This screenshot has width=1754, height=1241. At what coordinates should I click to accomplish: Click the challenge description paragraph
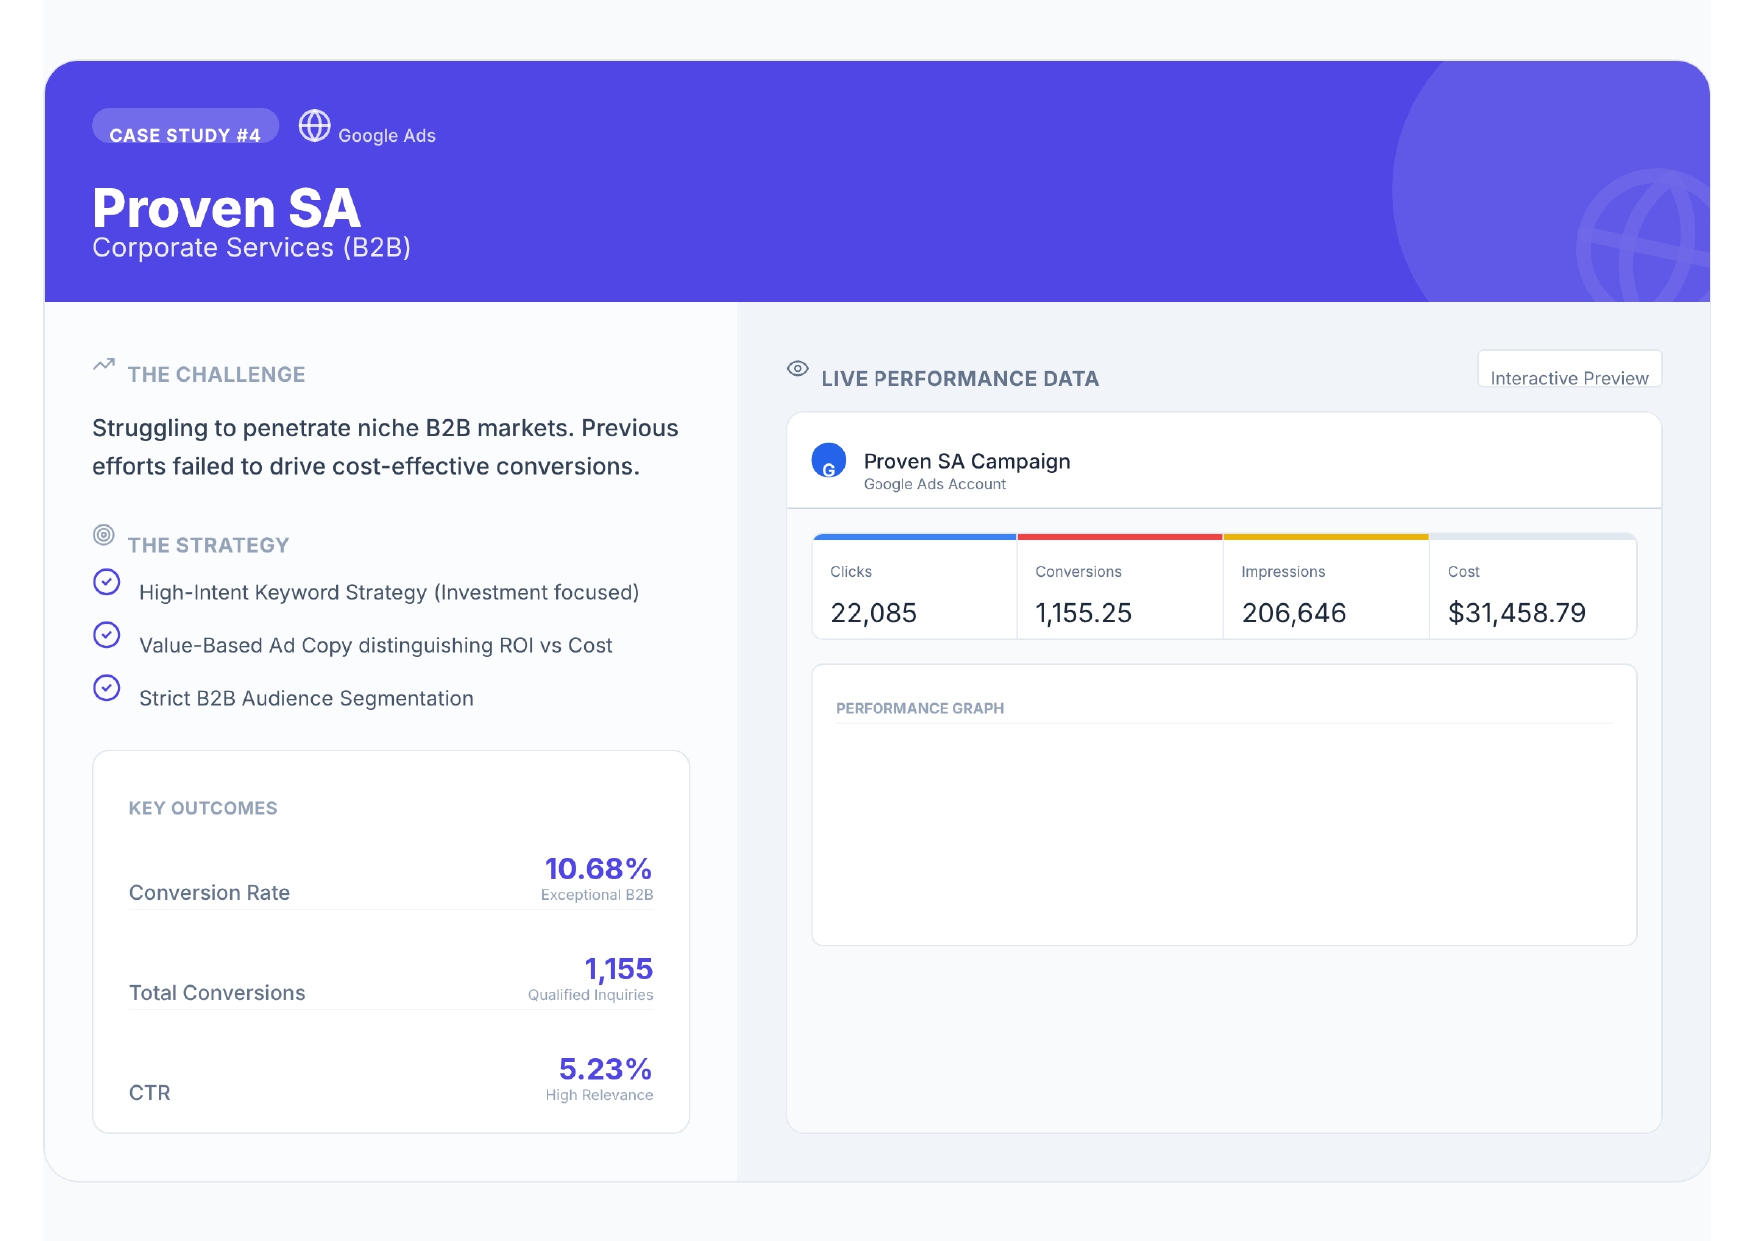pyautogui.click(x=385, y=447)
